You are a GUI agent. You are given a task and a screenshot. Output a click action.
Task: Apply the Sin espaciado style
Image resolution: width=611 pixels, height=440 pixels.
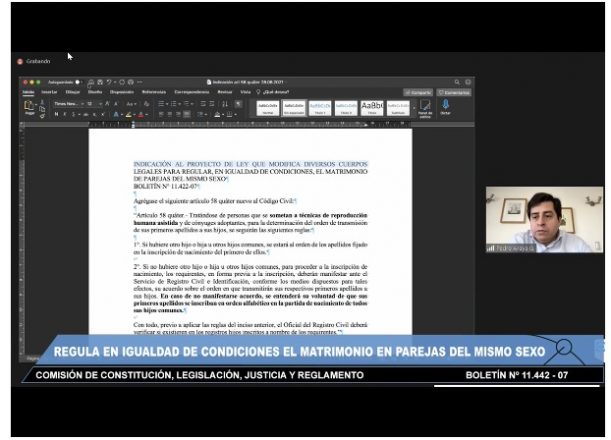[294, 108]
